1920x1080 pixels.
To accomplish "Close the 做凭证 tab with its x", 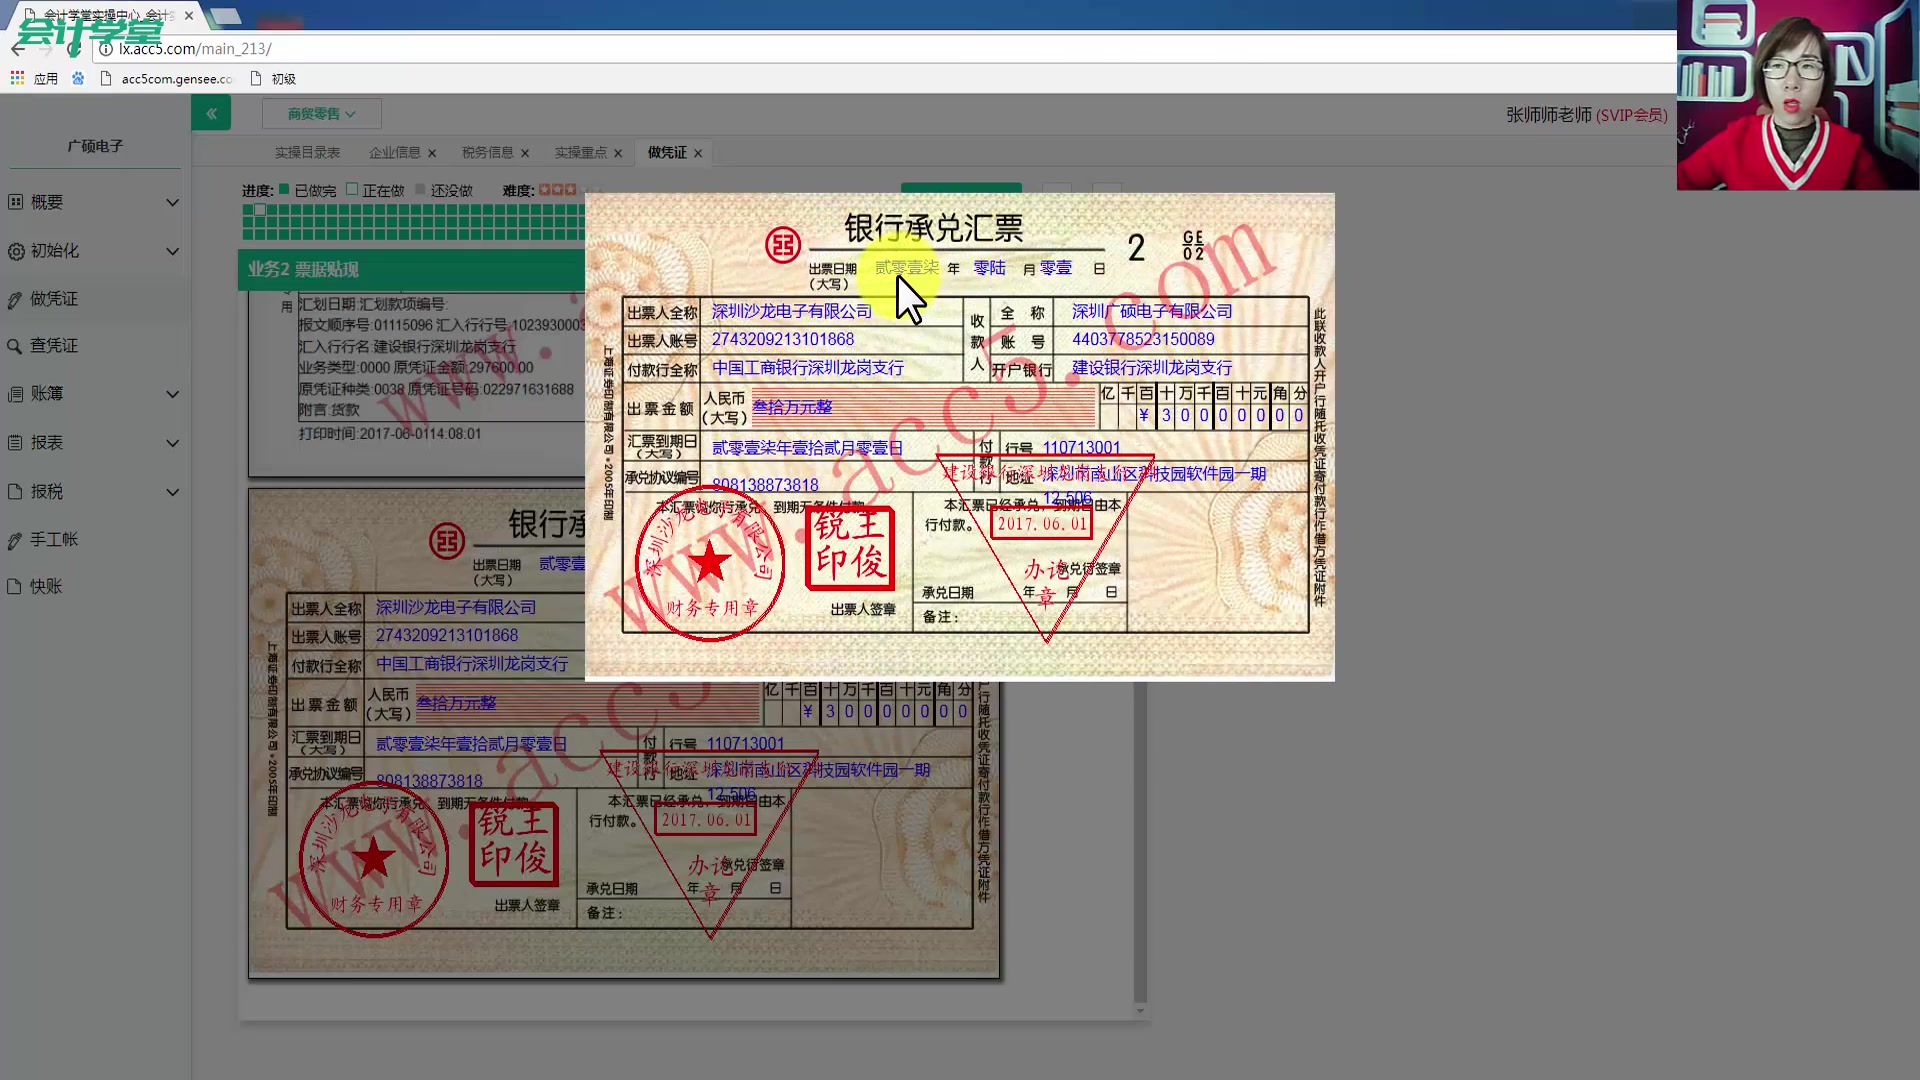I will (x=698, y=153).
